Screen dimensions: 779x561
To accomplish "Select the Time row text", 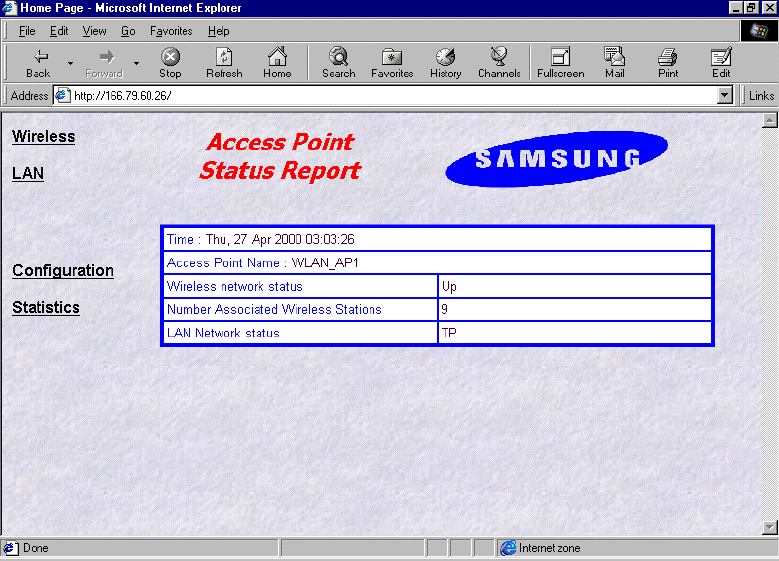I will [261, 240].
